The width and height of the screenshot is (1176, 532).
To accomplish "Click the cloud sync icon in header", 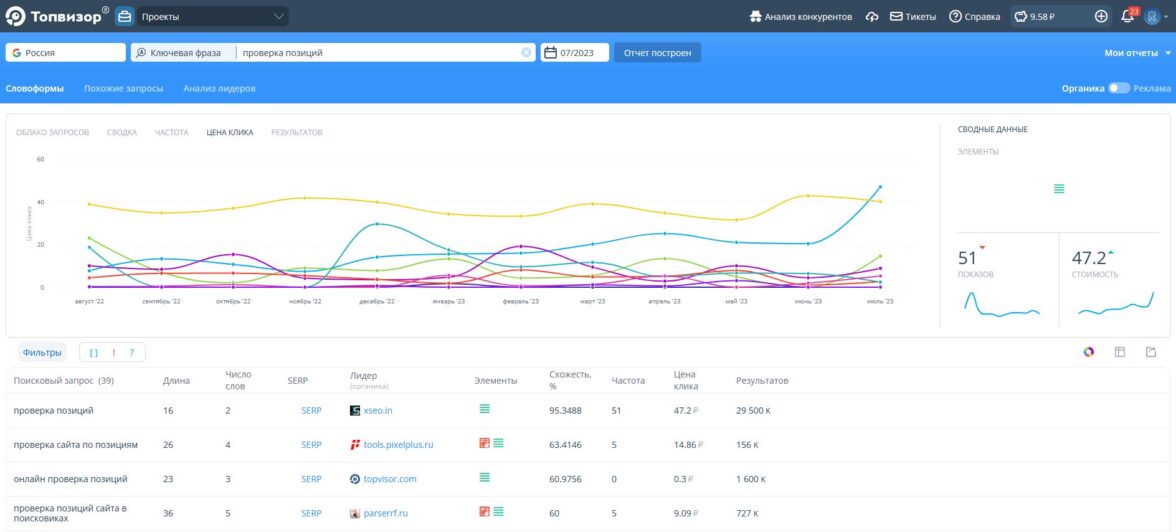I will (872, 17).
